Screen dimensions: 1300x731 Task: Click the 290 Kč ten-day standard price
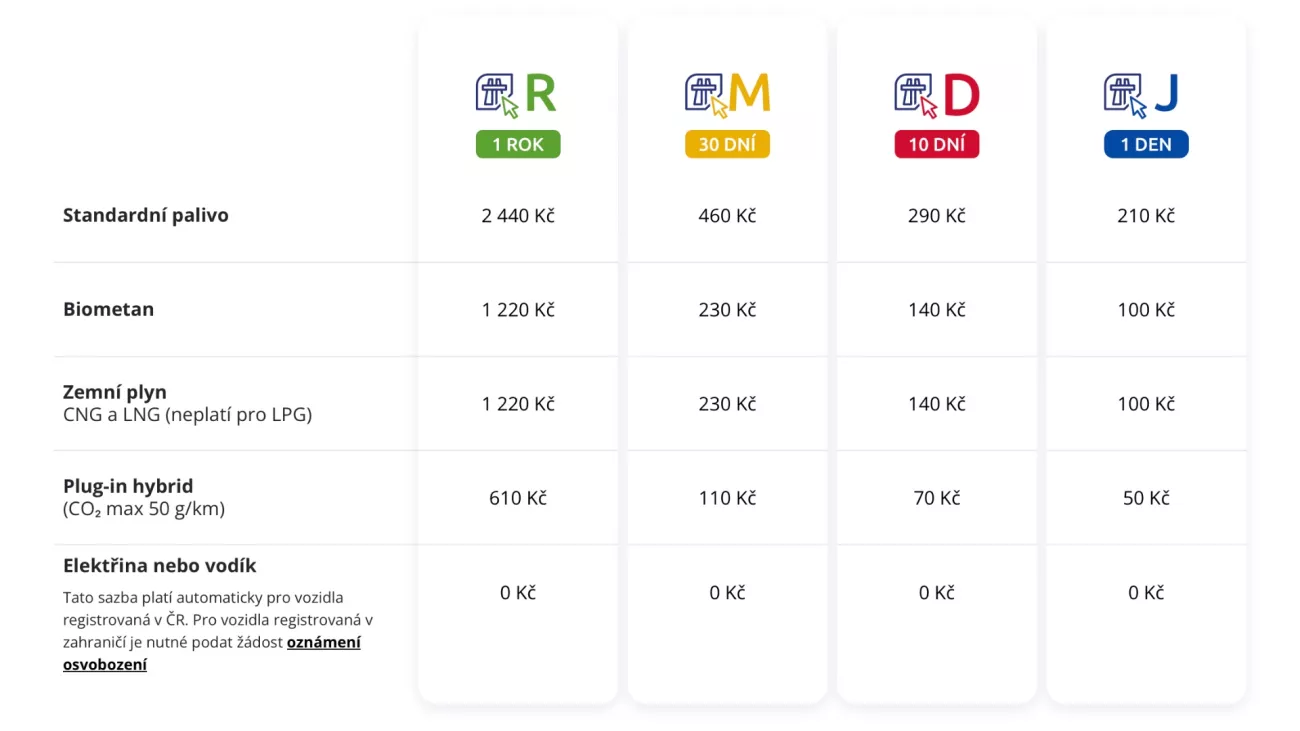click(x=937, y=215)
